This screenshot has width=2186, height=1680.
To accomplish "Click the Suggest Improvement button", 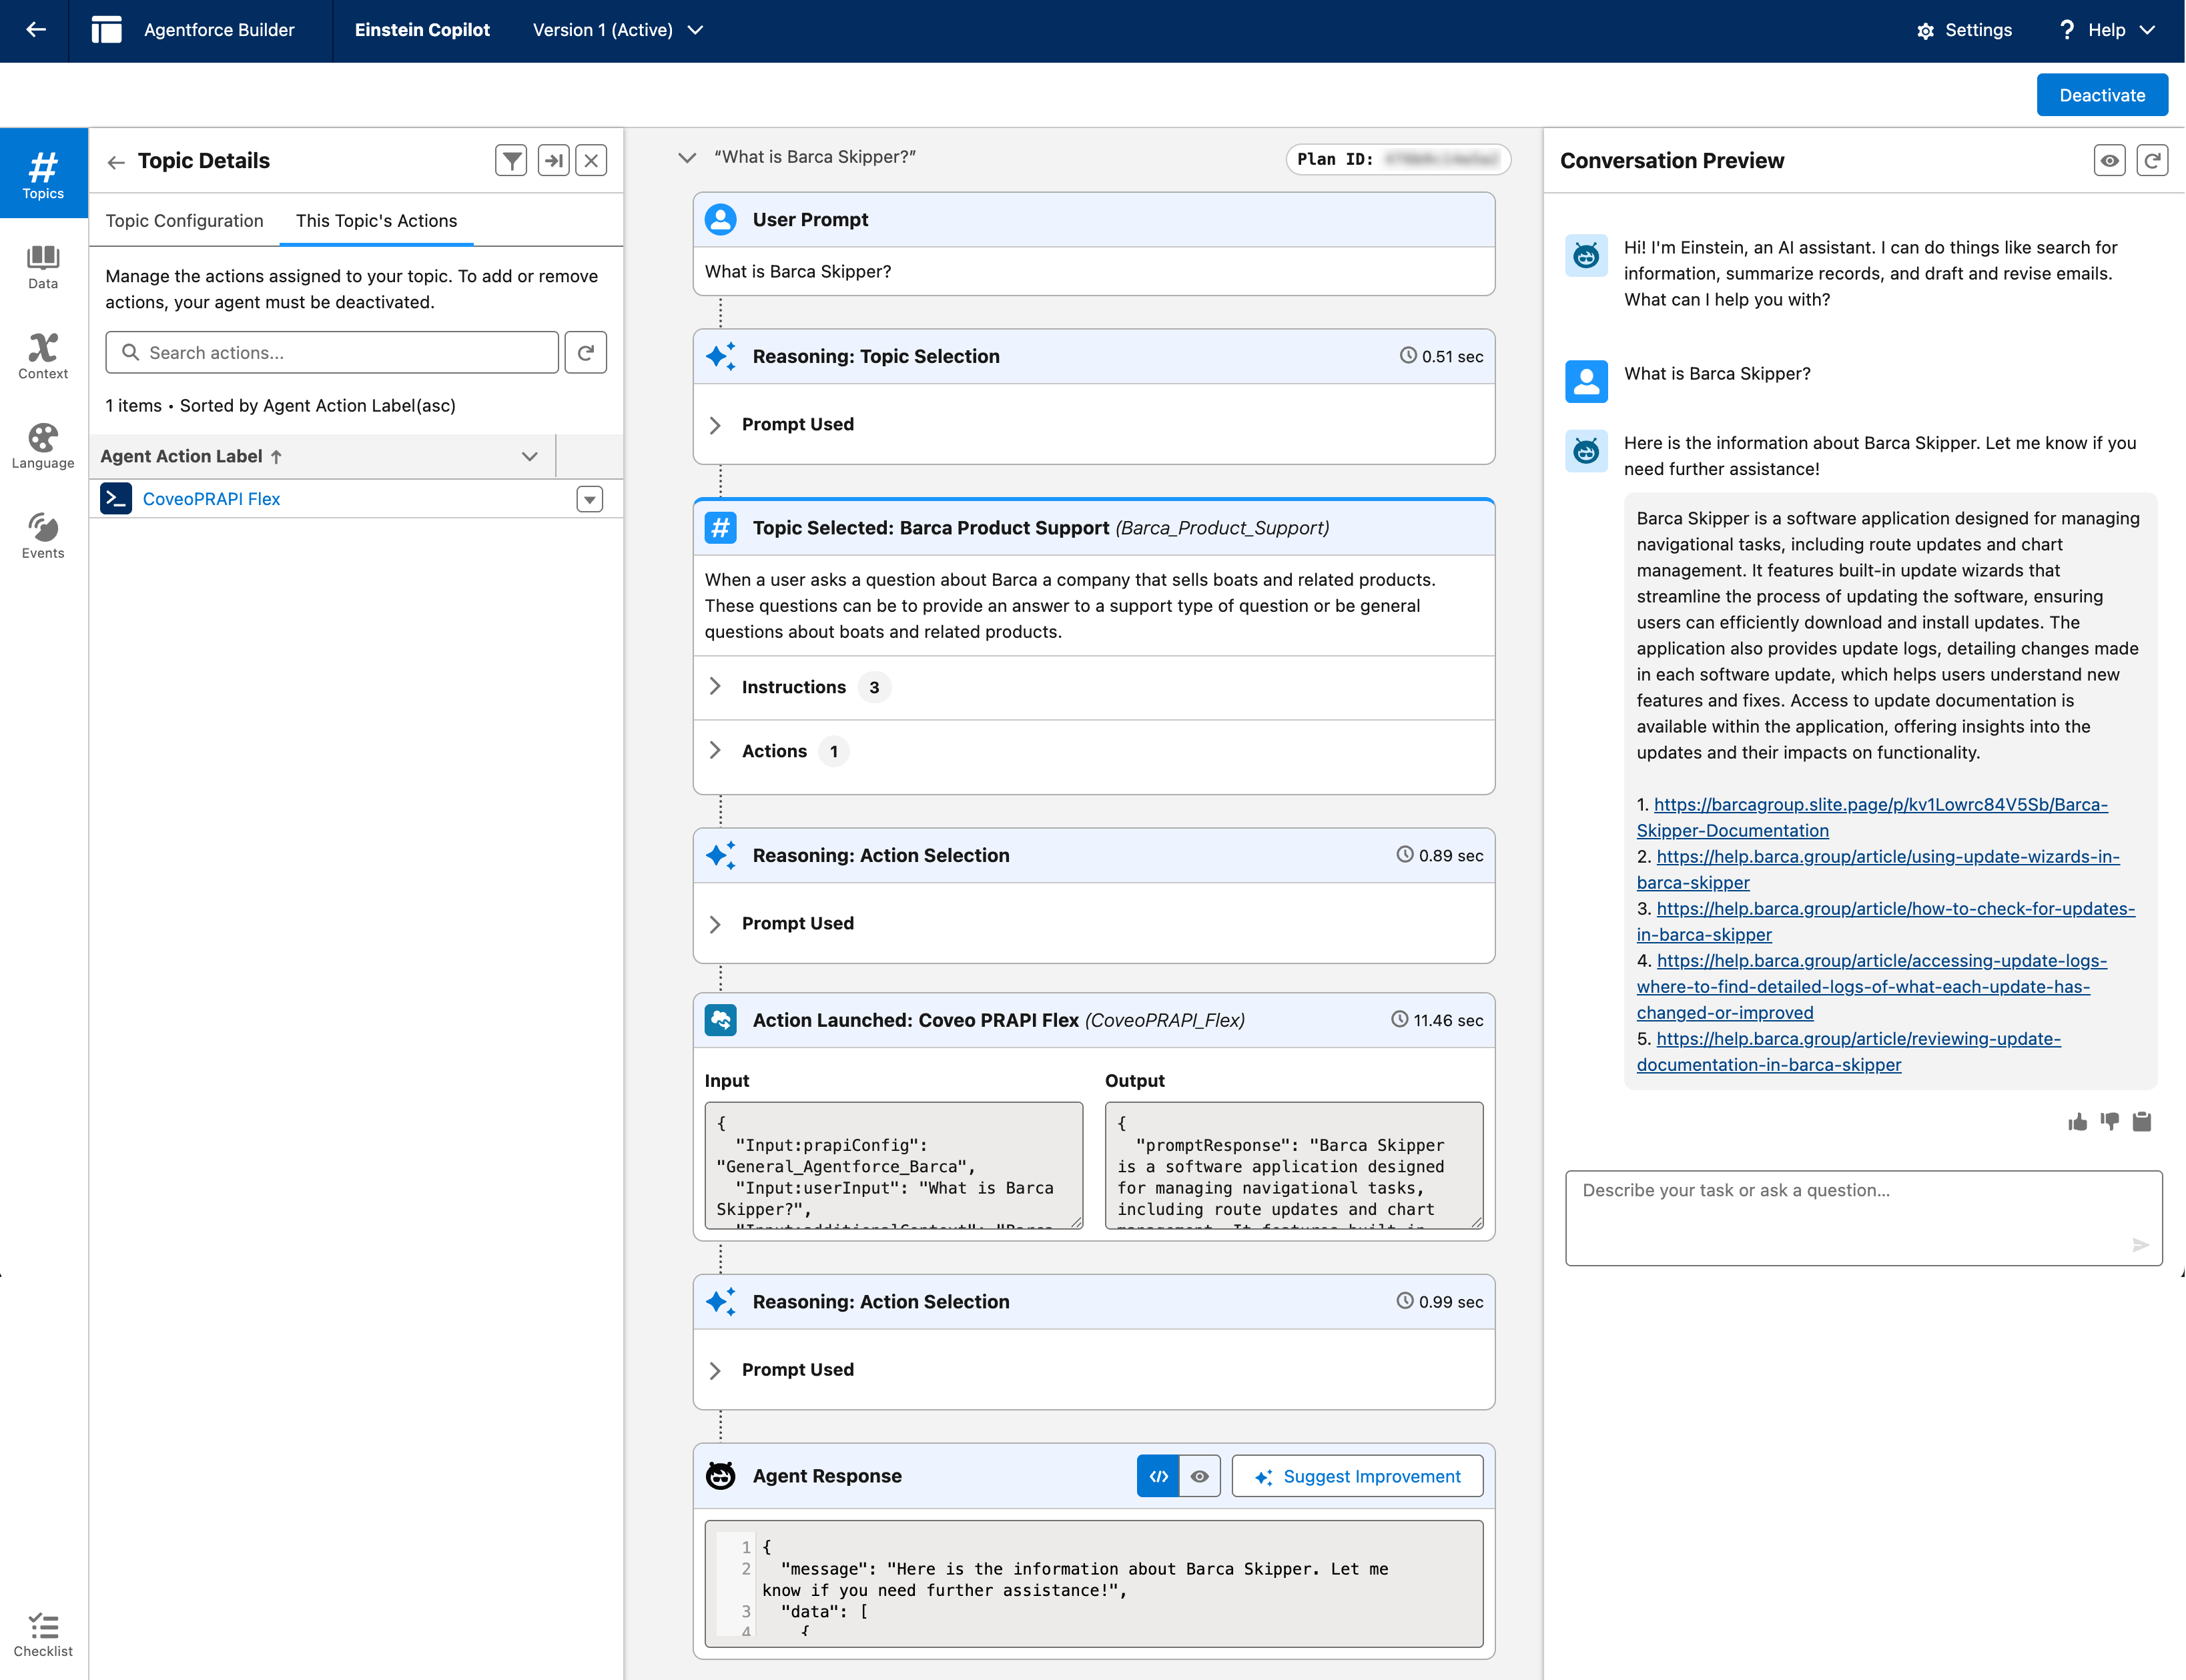I will coord(1357,1476).
